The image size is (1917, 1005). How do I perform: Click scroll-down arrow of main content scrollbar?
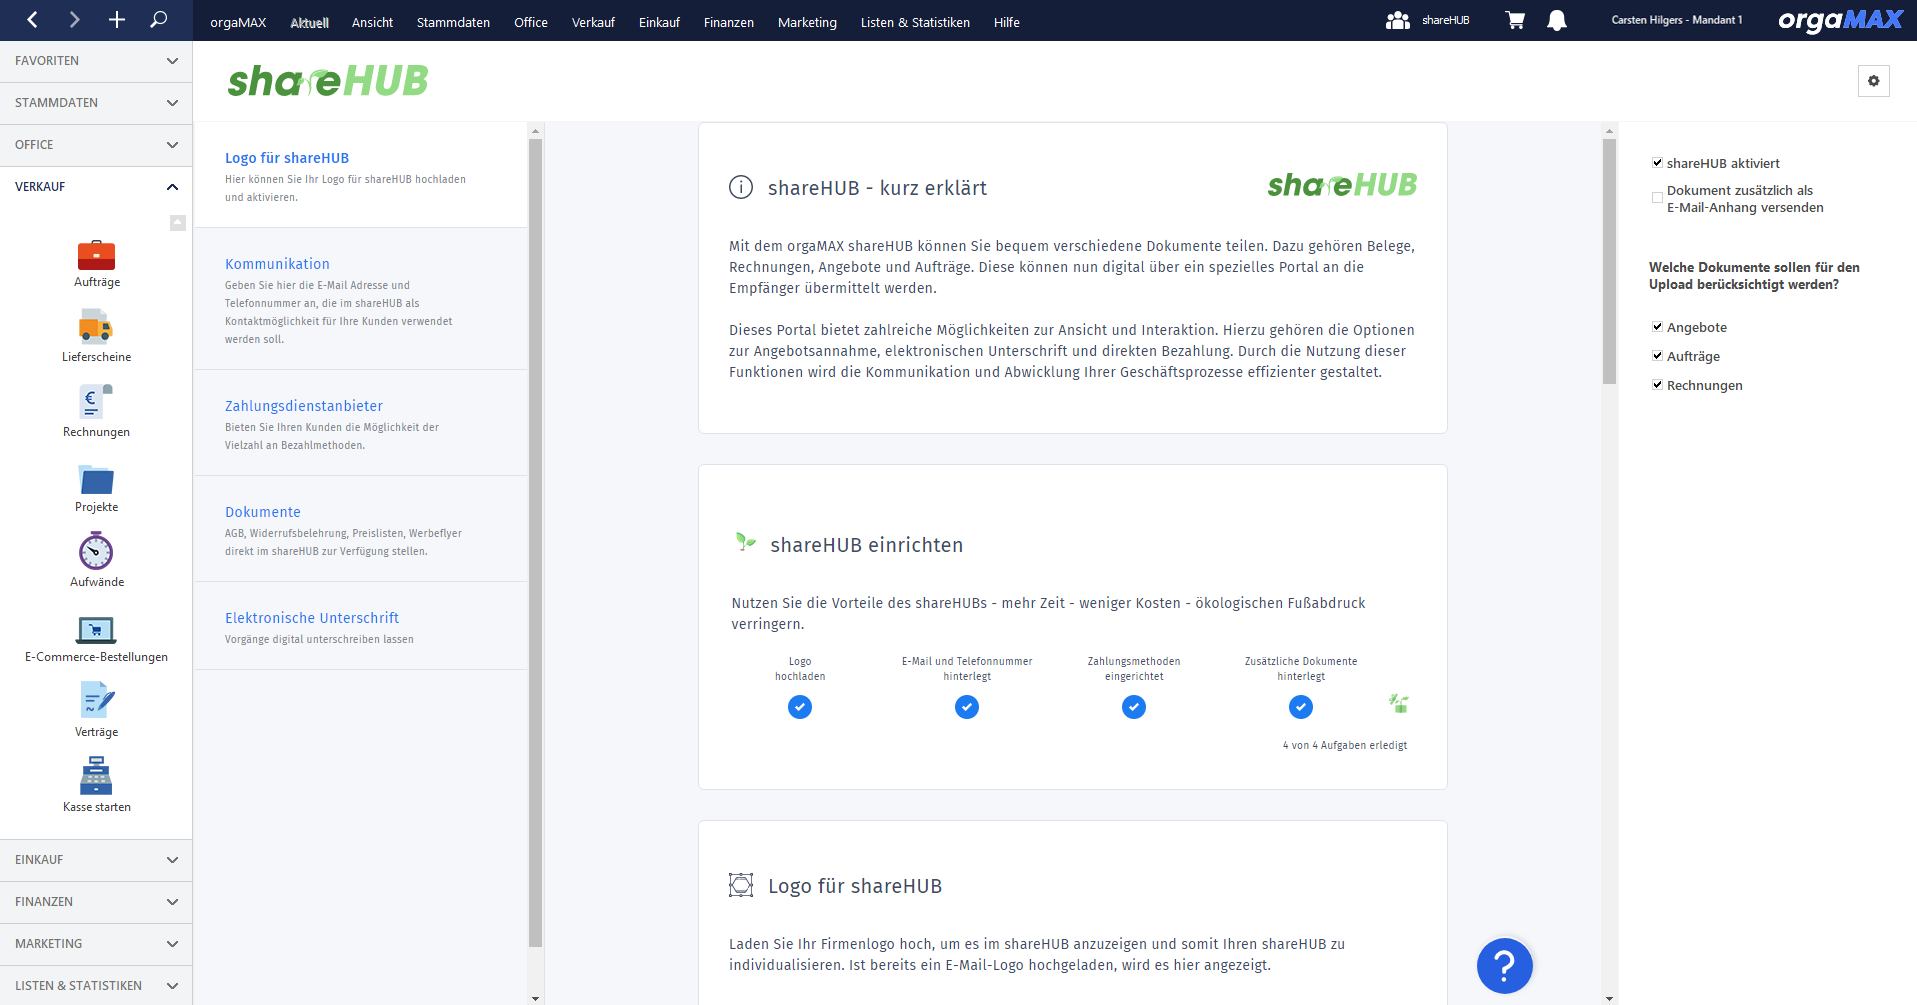click(x=1609, y=998)
